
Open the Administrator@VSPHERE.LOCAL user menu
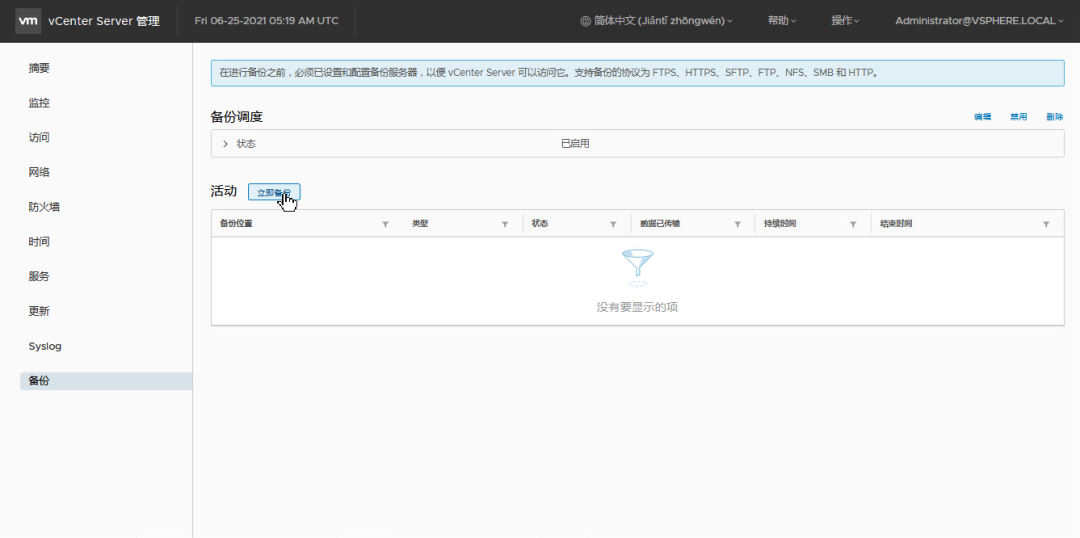pos(979,21)
